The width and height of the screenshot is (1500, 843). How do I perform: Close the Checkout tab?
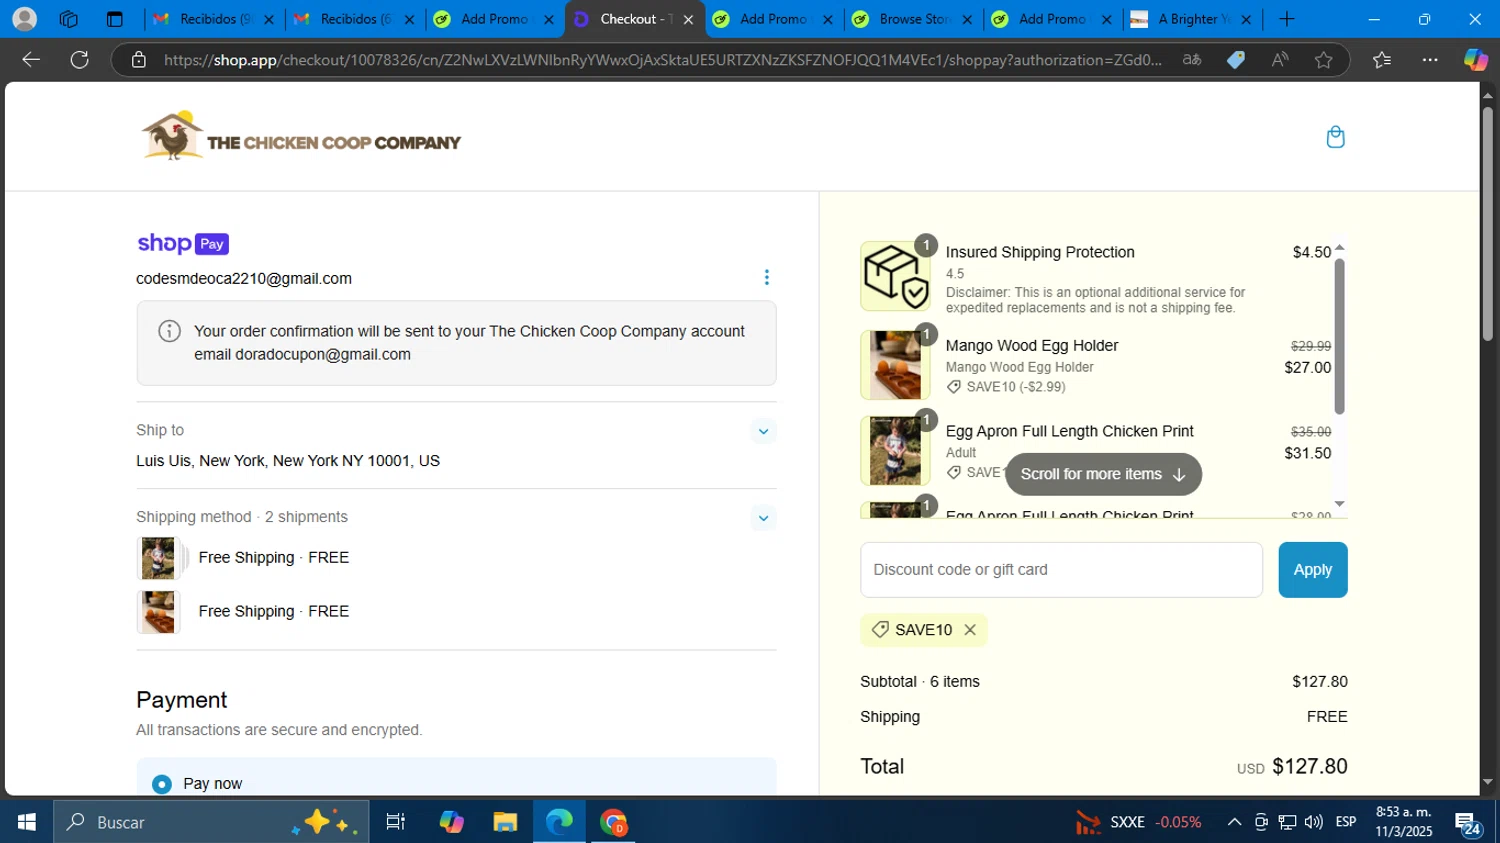pyautogui.click(x=688, y=20)
